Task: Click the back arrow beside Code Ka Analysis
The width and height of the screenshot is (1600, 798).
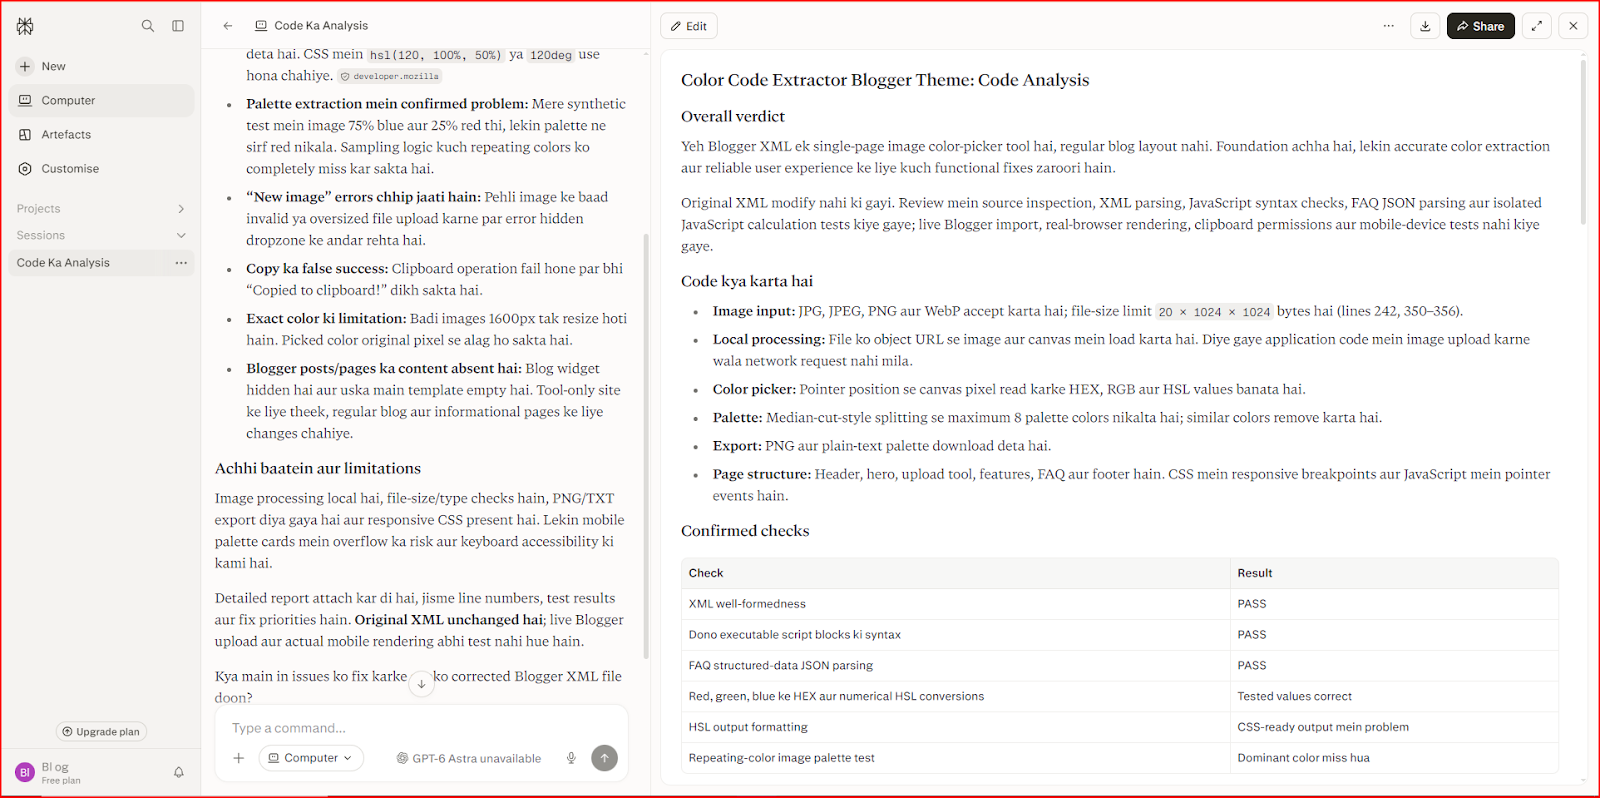Action: (228, 26)
